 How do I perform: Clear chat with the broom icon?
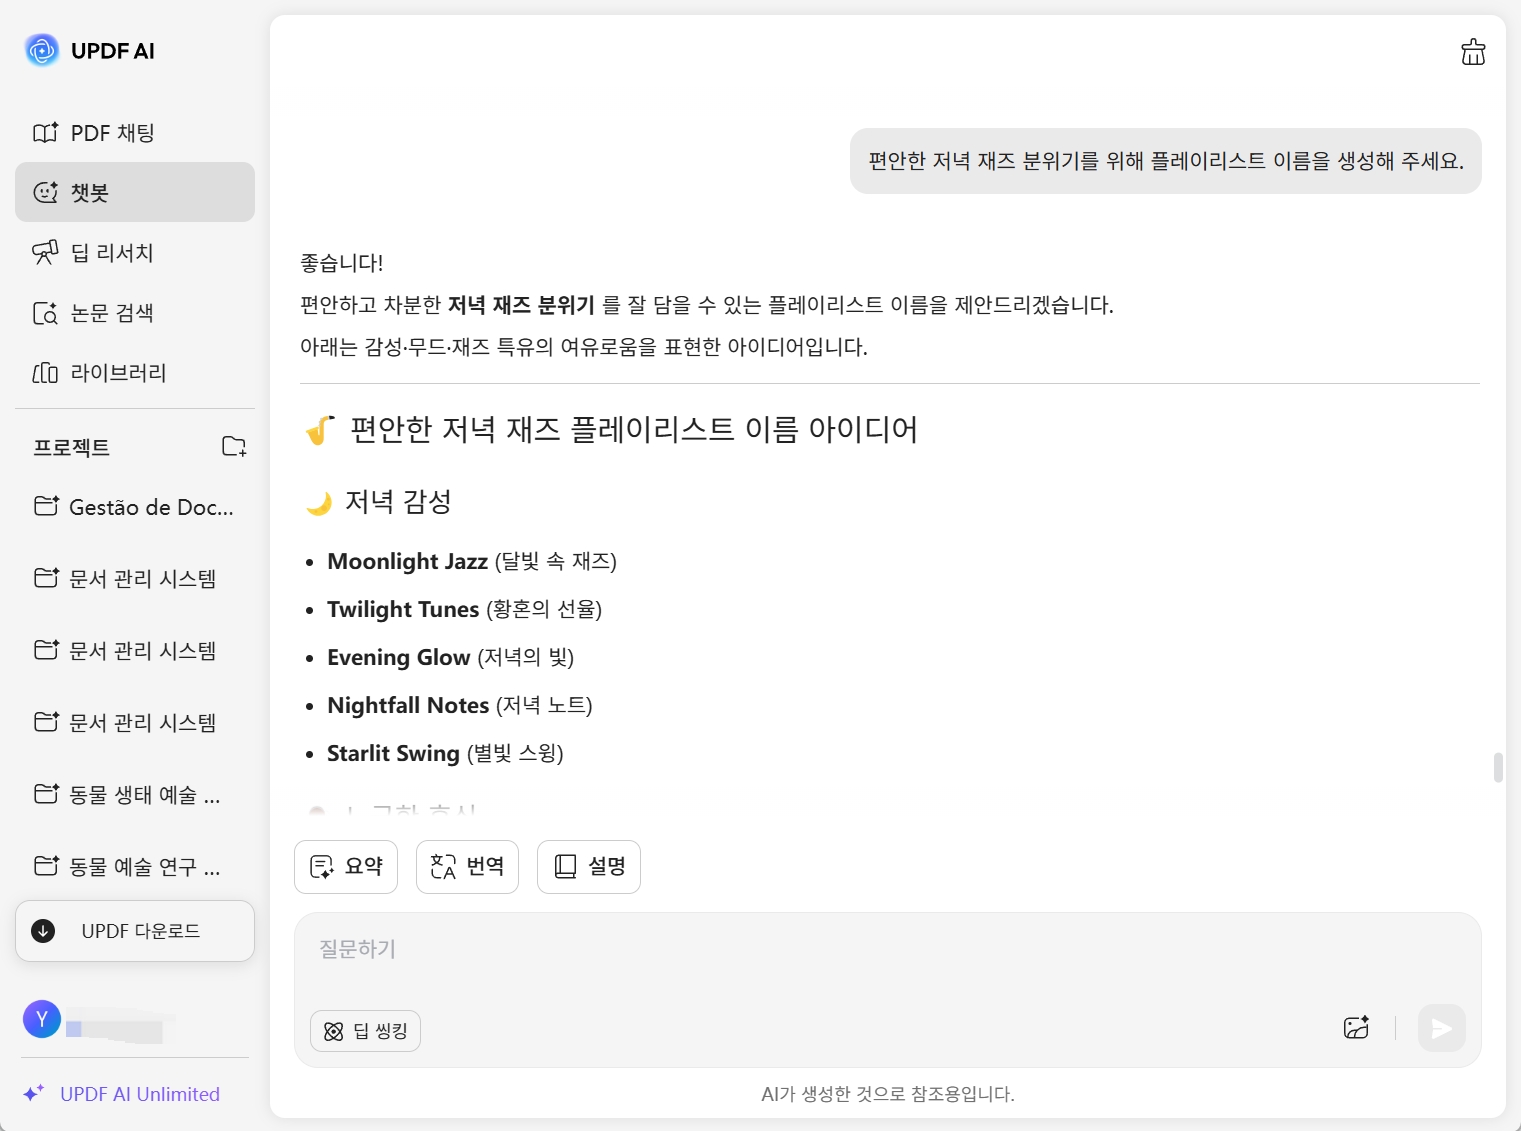[x=1473, y=52]
